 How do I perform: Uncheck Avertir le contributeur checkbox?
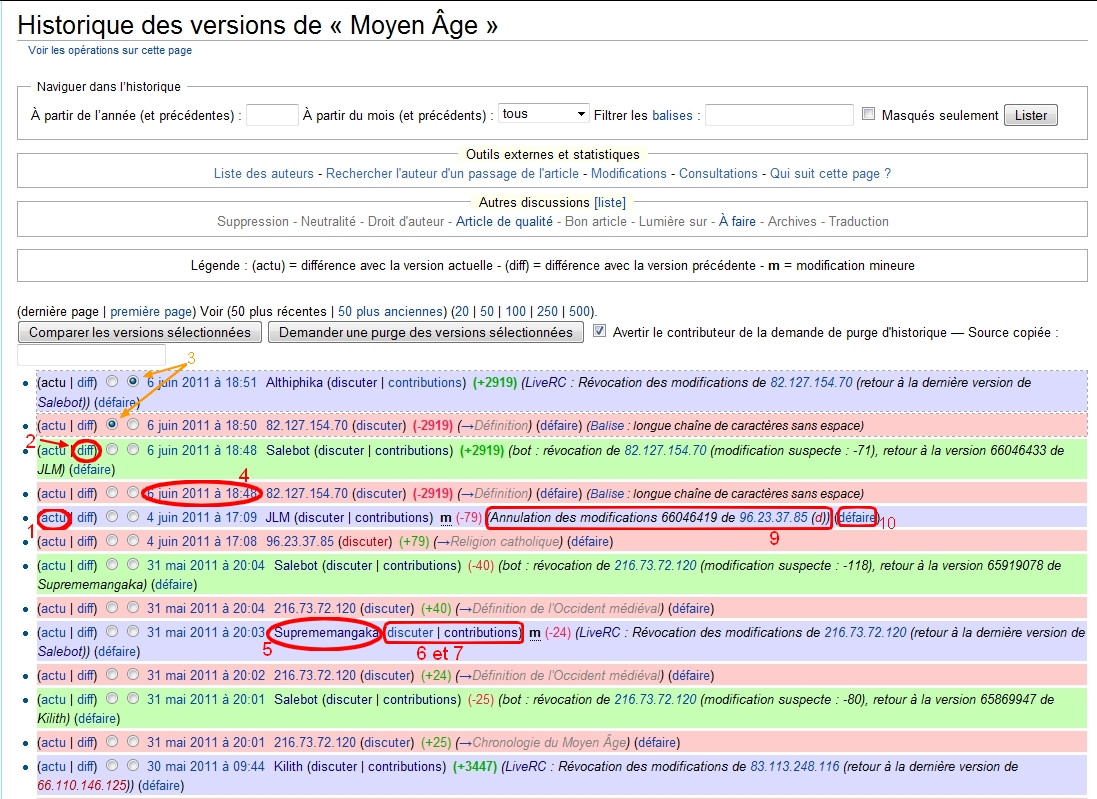click(x=600, y=331)
